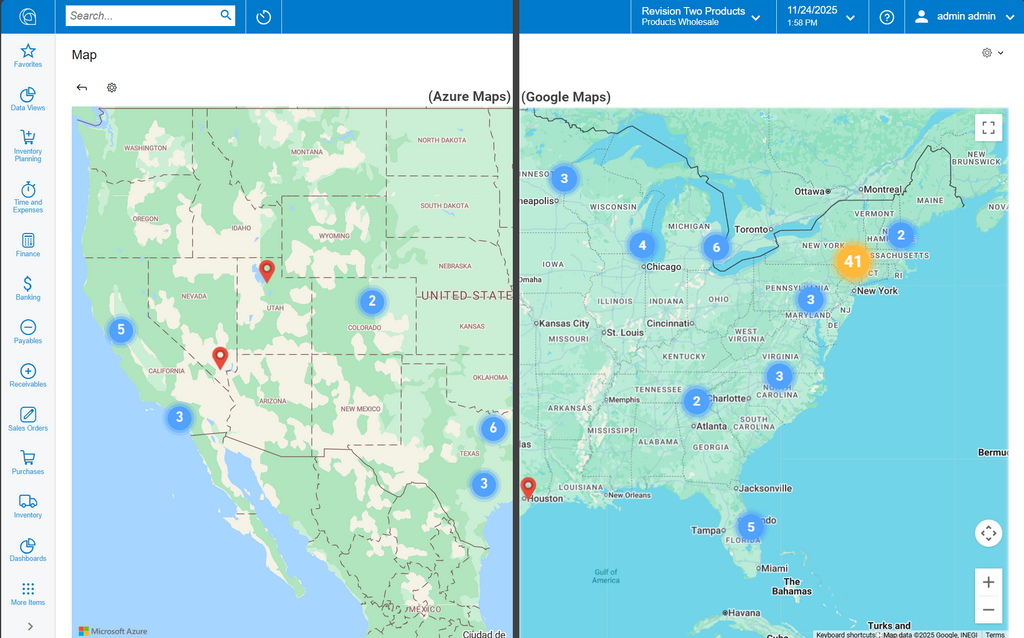
Task: Open the page tools gear menu top-right
Action: coord(992,53)
